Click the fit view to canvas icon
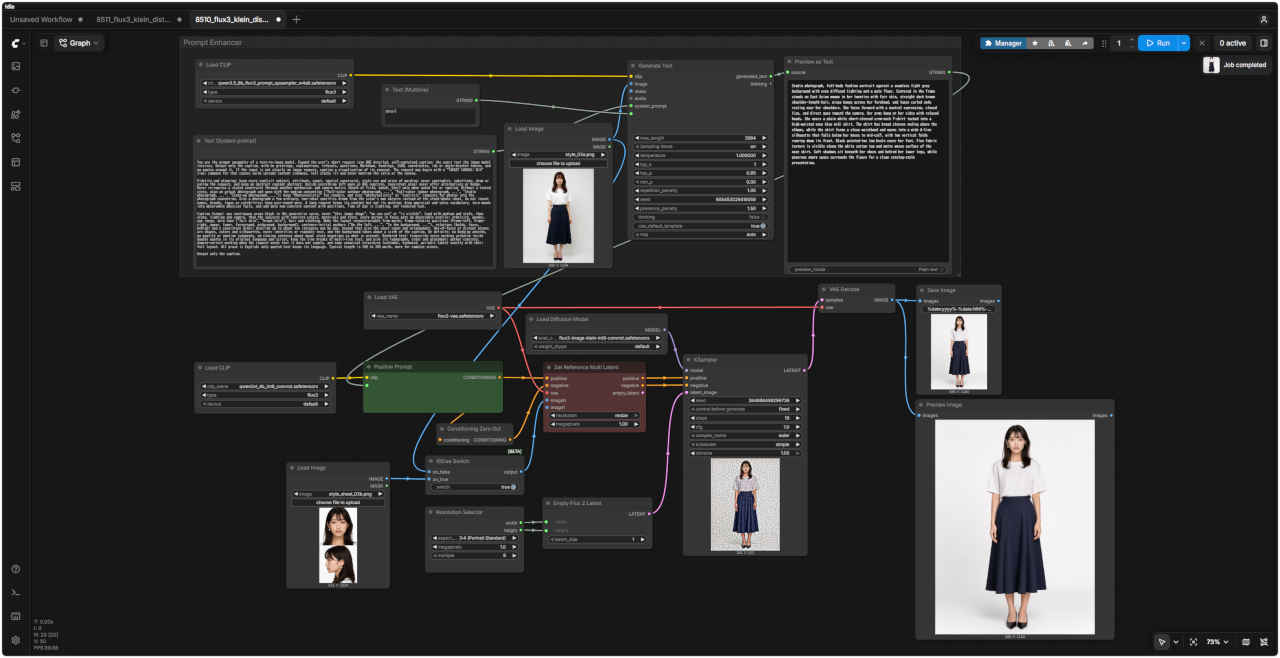The image size is (1280, 658). tap(1194, 642)
